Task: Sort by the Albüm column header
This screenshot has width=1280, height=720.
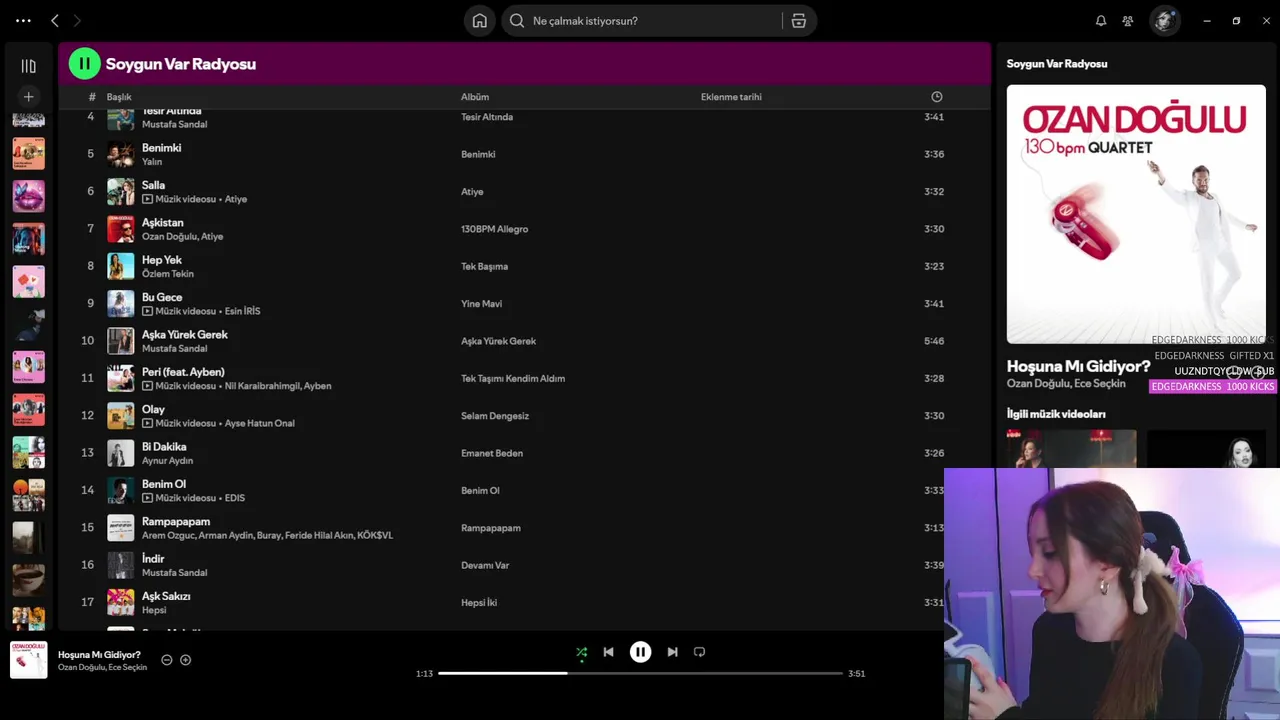Action: 475,97
